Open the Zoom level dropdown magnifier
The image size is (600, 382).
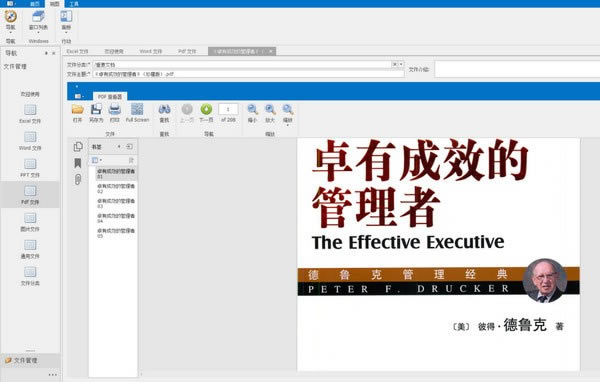(288, 113)
